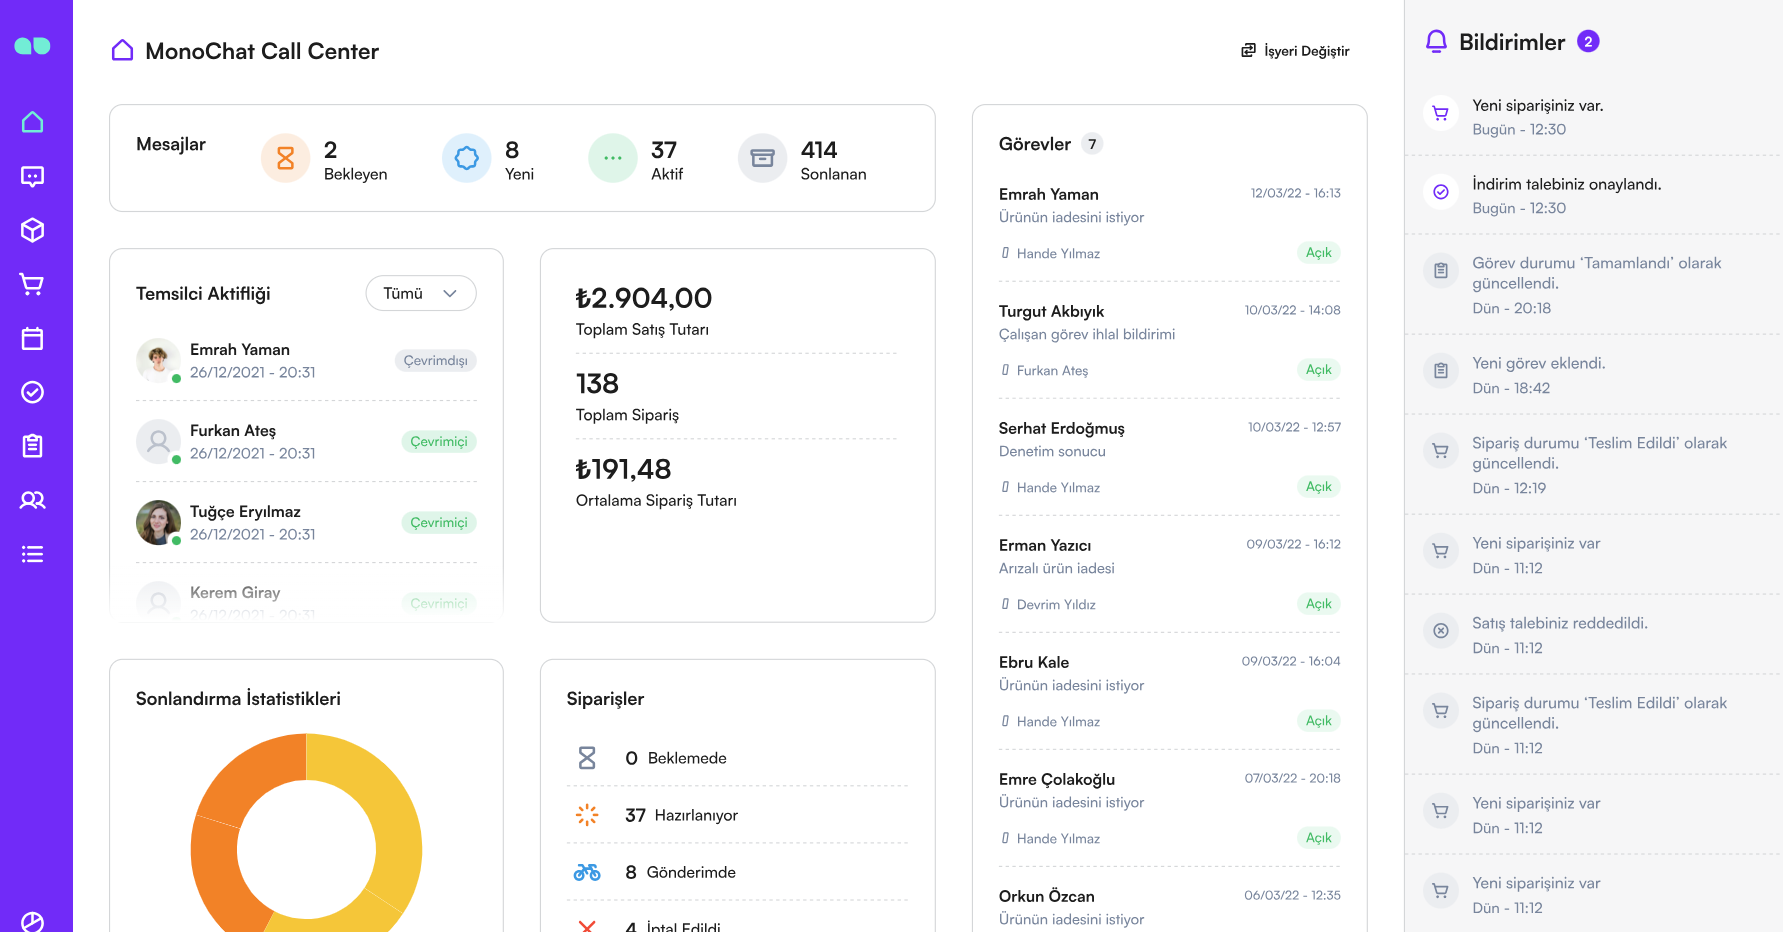Viewport: 1783px width, 932px height.
Task: Click the İşyeri Değiştir button
Action: coord(1295,50)
